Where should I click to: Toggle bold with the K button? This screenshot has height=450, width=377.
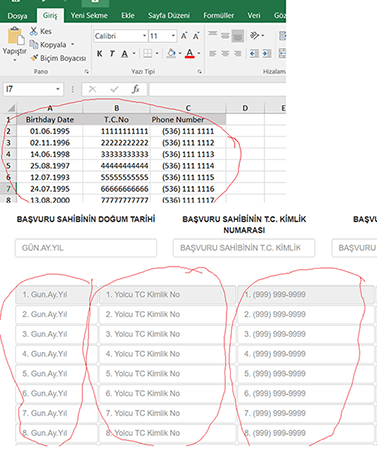pos(99,54)
